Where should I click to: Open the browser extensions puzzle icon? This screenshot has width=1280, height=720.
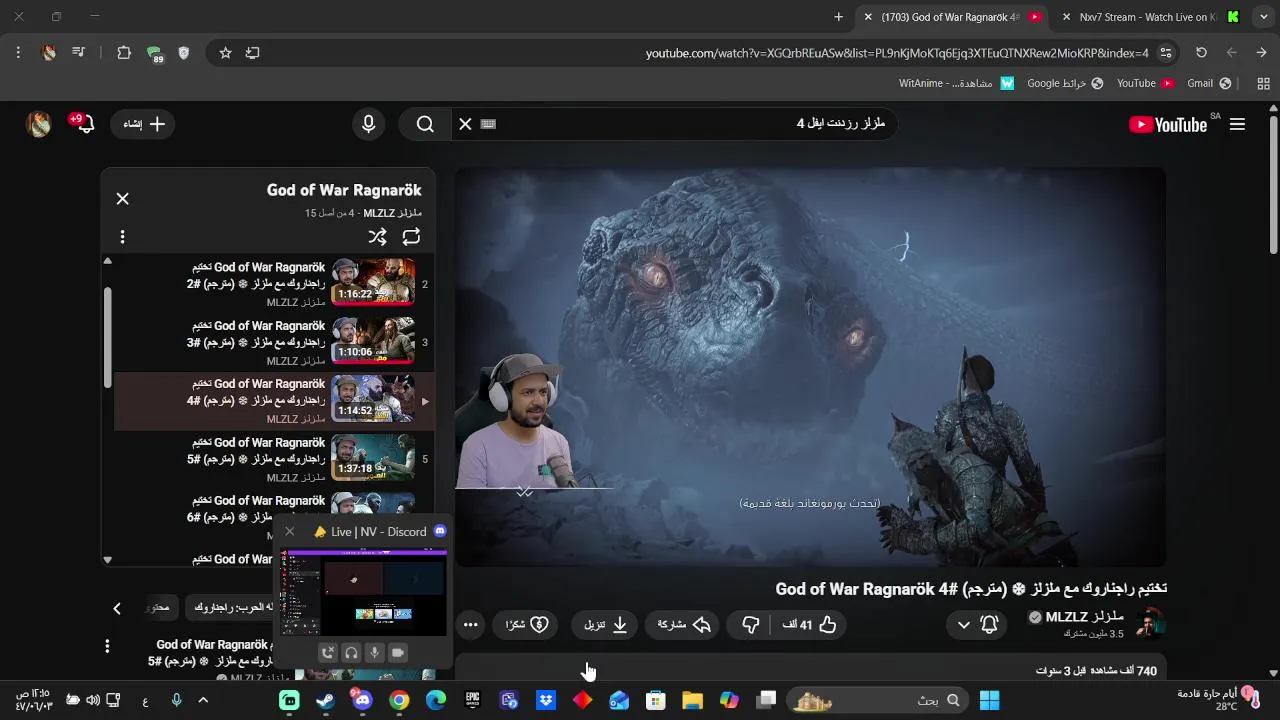(x=124, y=53)
